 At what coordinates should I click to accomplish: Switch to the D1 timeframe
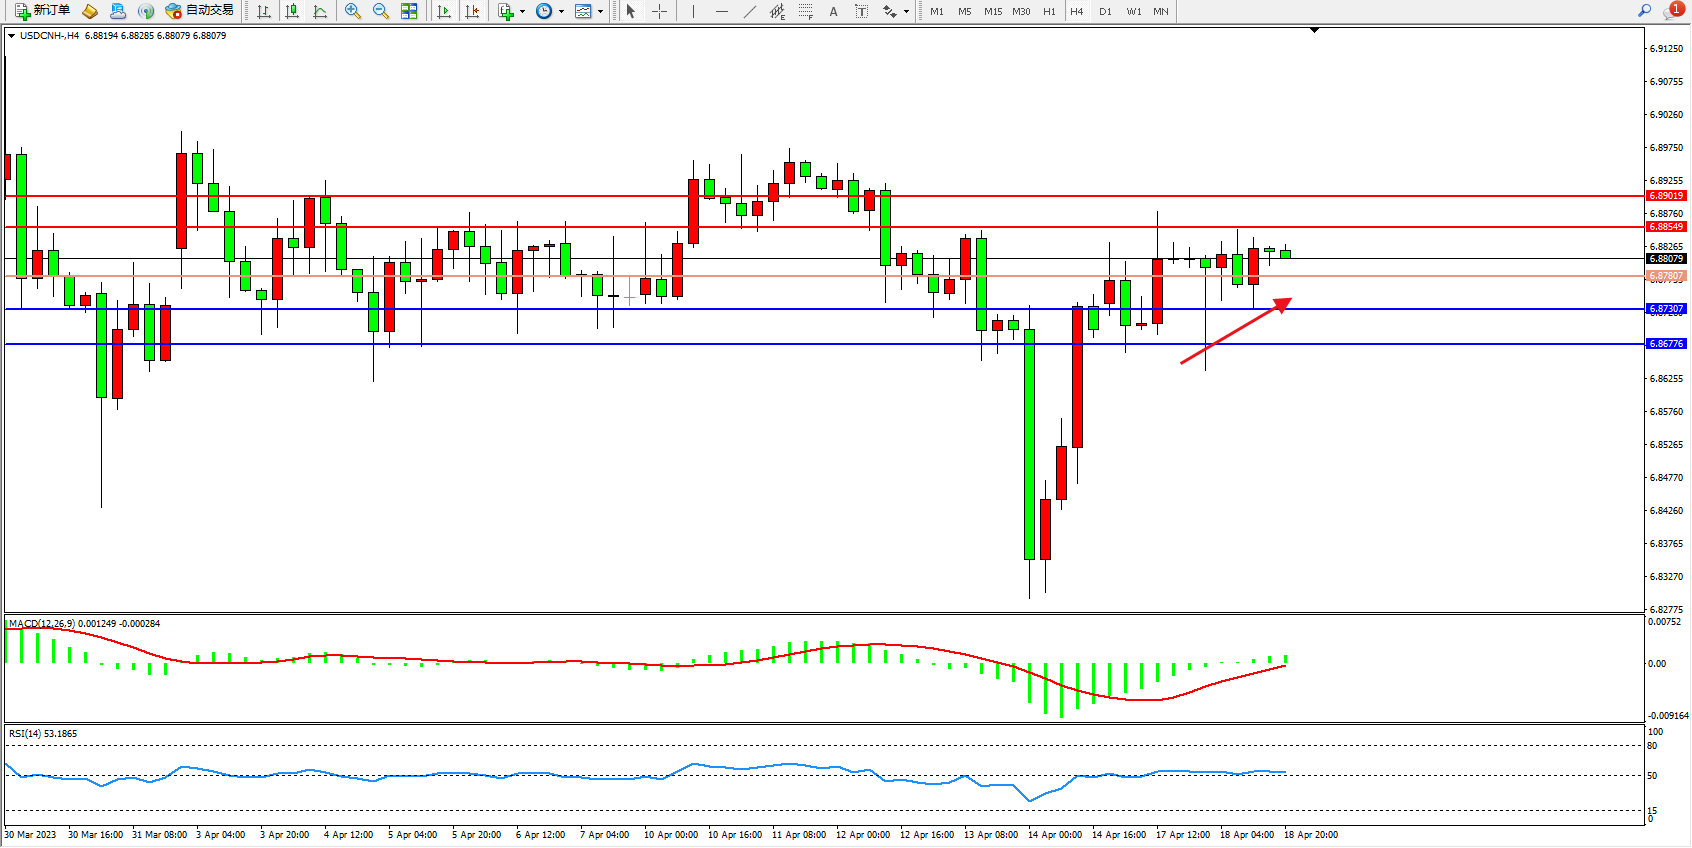click(x=1105, y=11)
